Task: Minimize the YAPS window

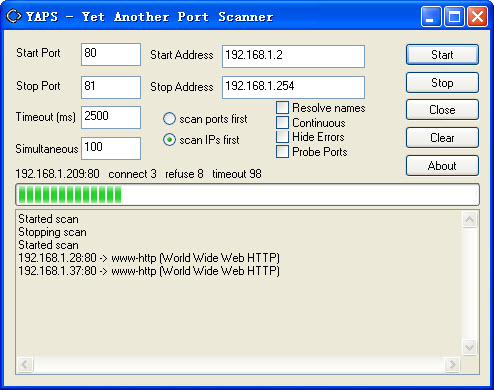Action: click(431, 16)
